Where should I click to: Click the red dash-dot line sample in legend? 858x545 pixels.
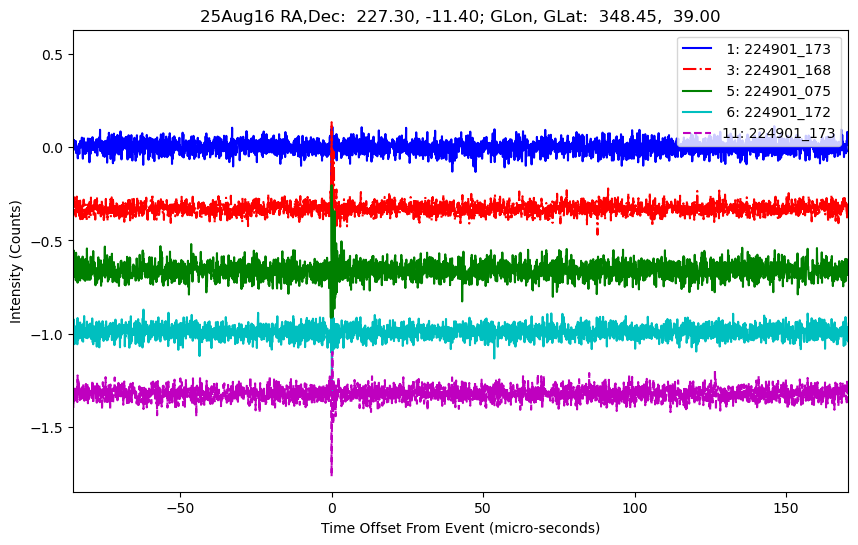(697, 69)
